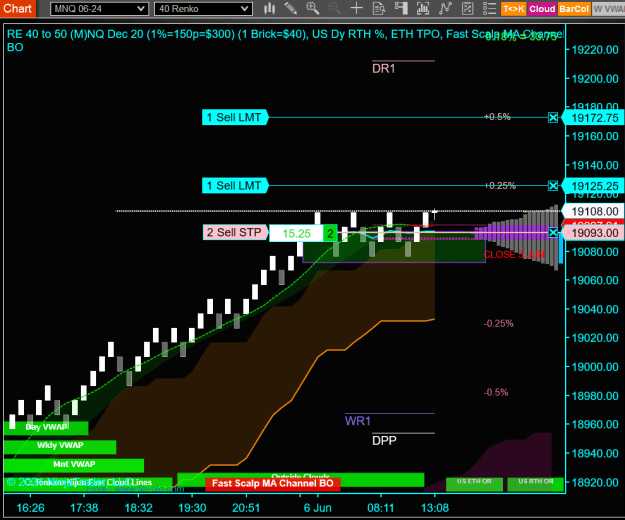Click the Fast Scalp MA Channel BO label
625x520 pixels.
click(273, 484)
